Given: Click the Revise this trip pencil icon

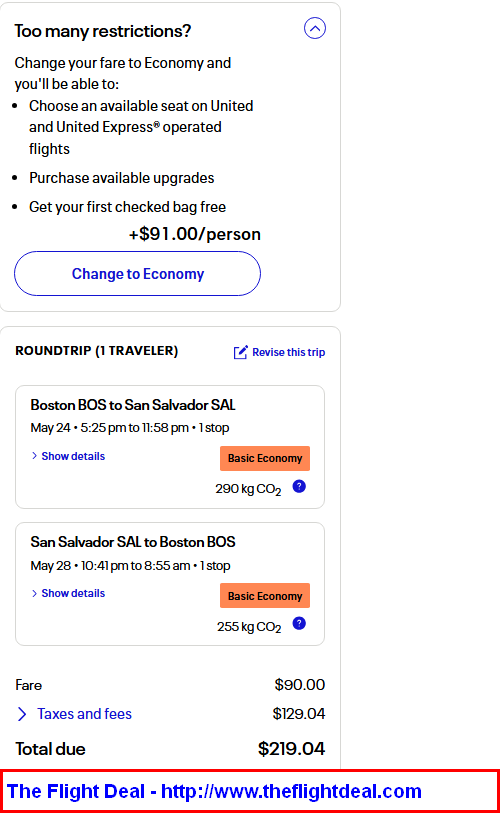Looking at the screenshot, I should [241, 353].
